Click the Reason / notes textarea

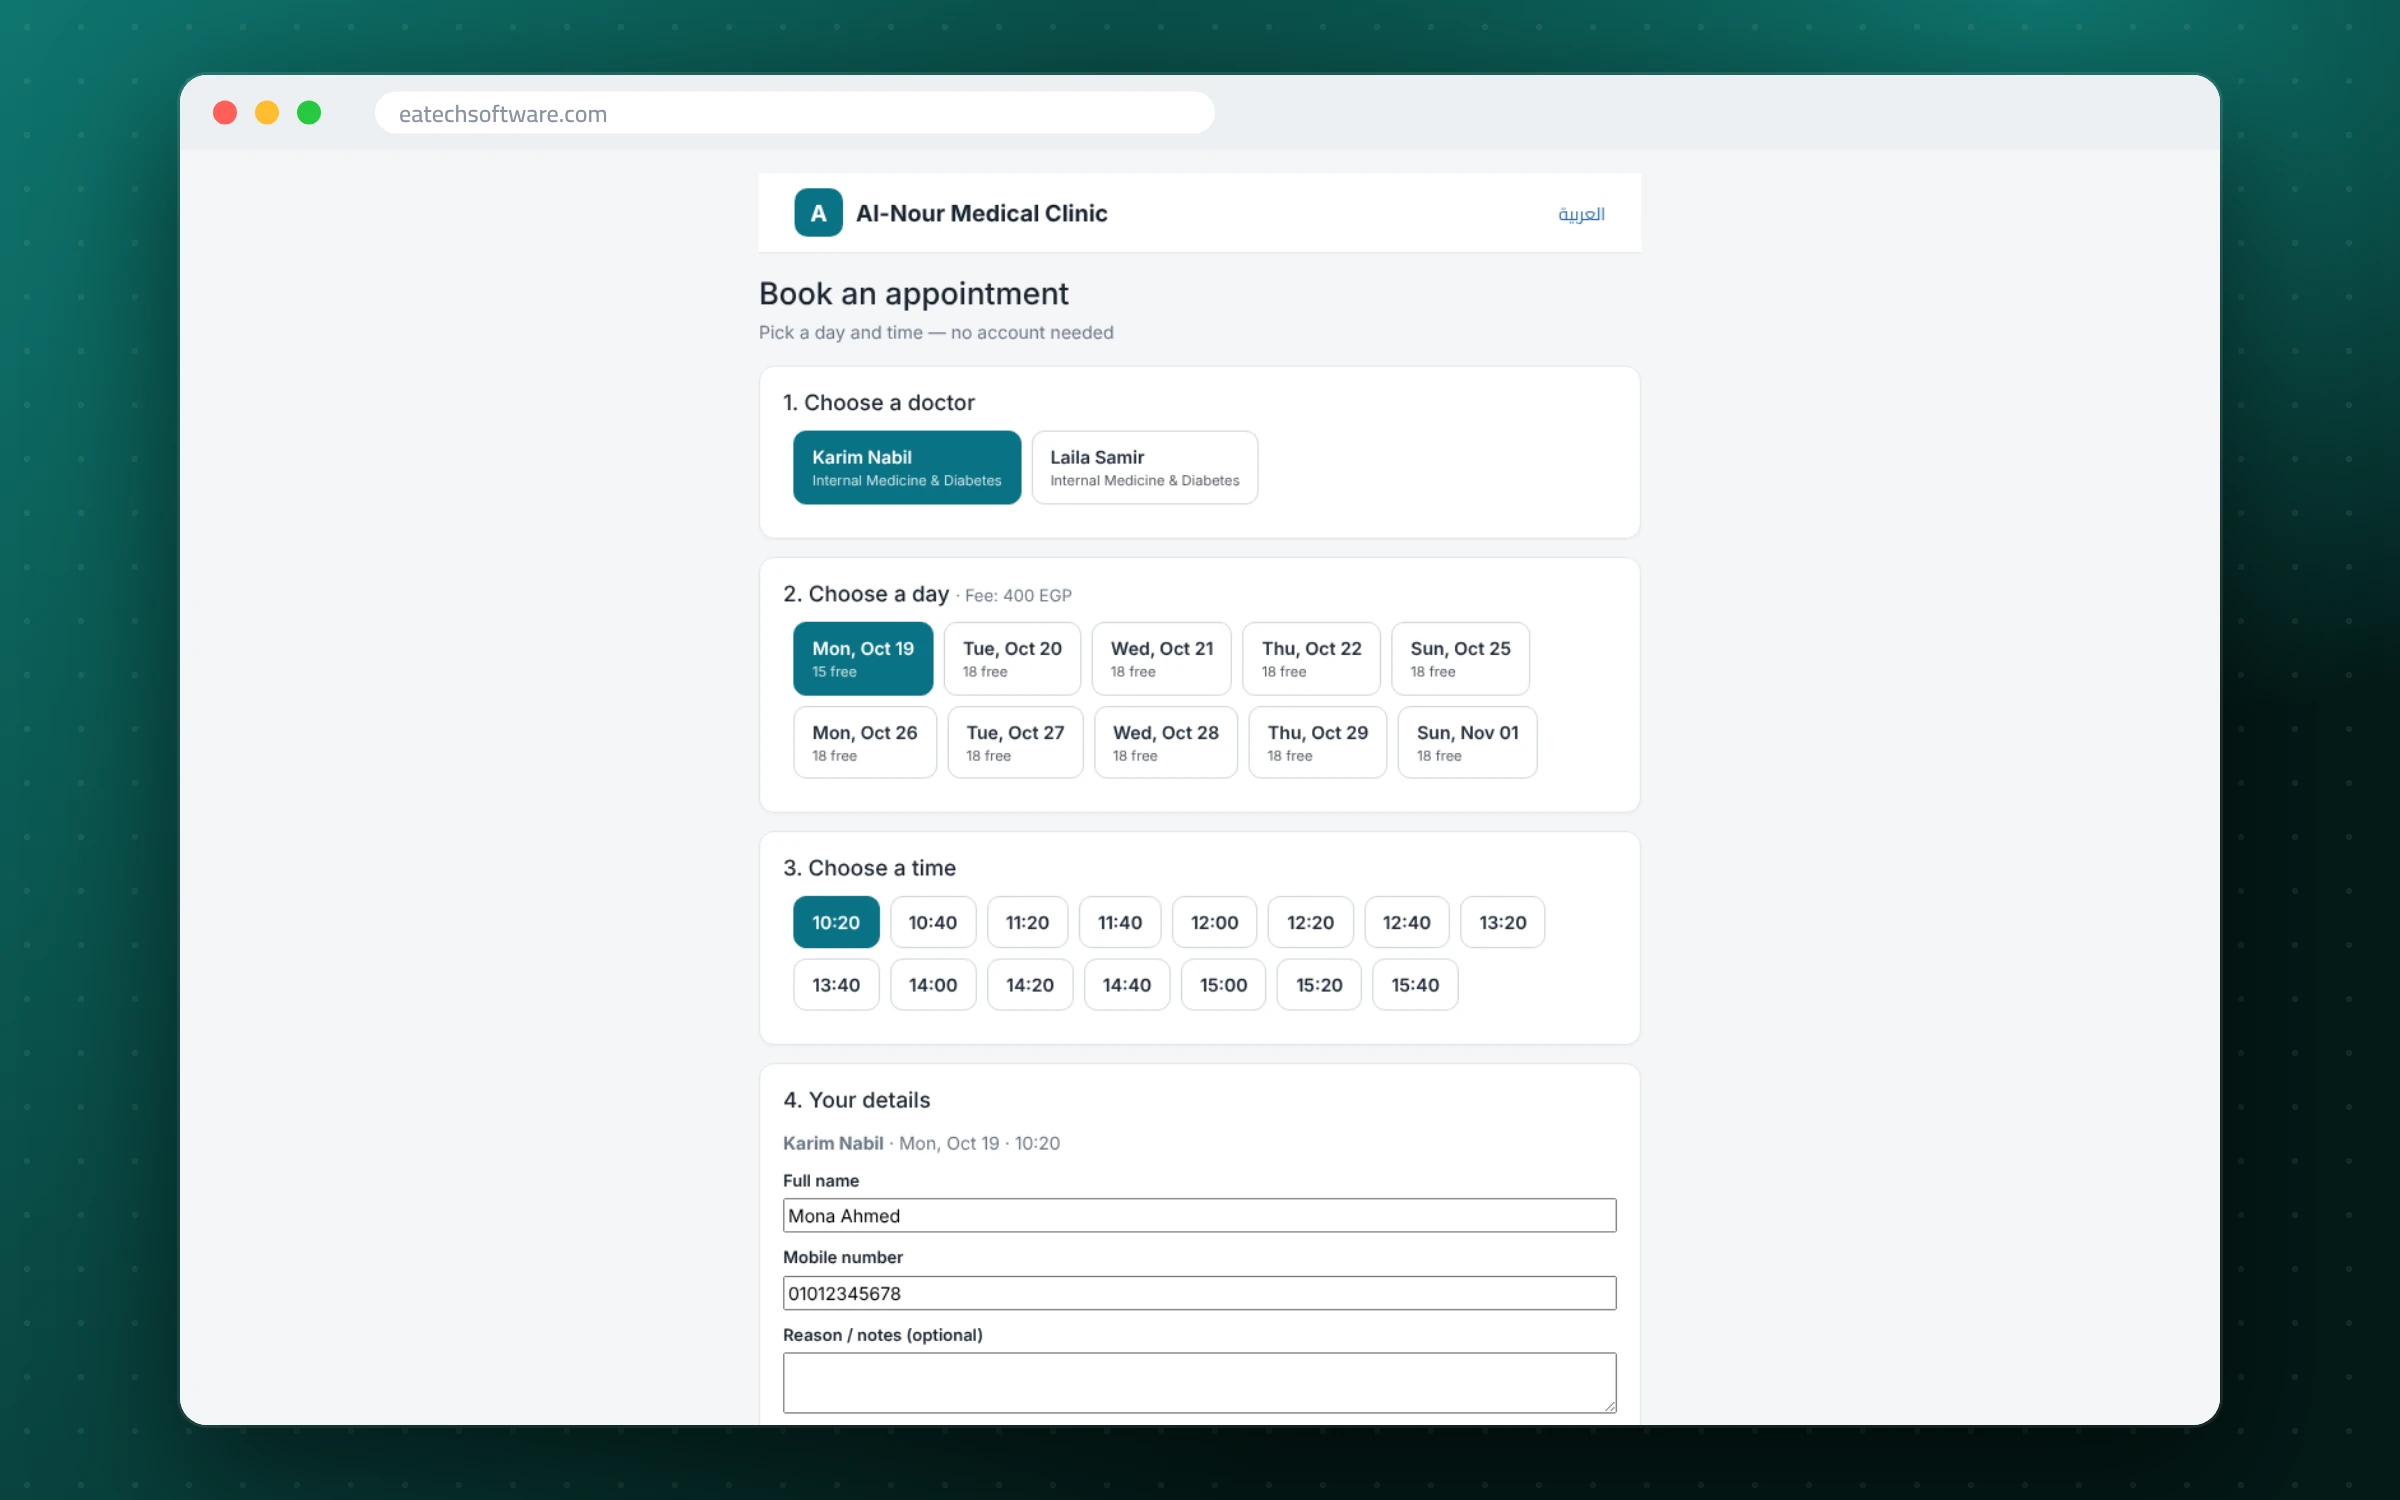point(1199,1383)
